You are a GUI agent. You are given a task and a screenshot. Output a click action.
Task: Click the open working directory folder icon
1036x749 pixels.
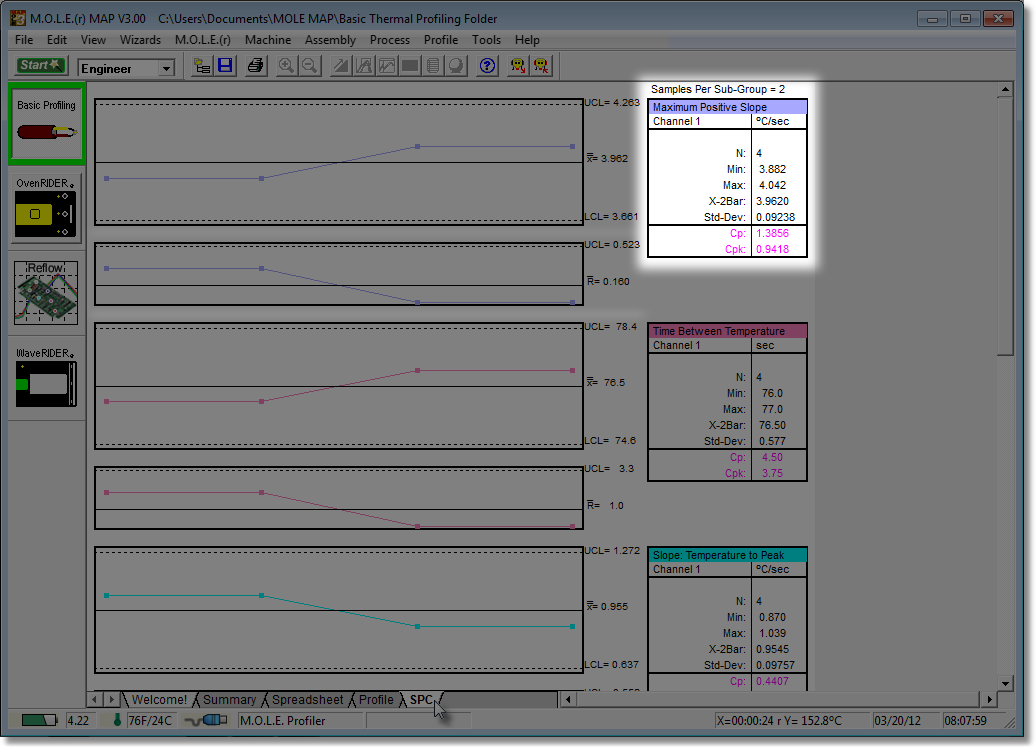[x=202, y=66]
